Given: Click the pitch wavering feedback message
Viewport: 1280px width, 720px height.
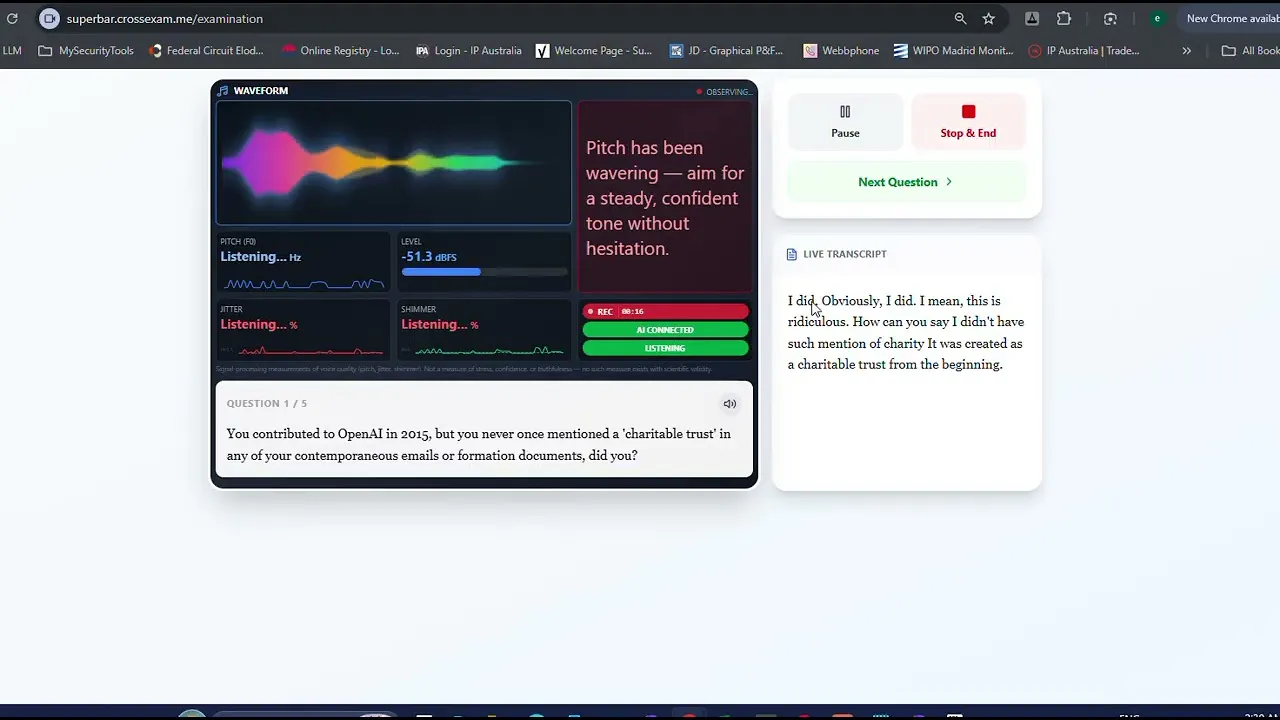Looking at the screenshot, I should click(x=665, y=198).
